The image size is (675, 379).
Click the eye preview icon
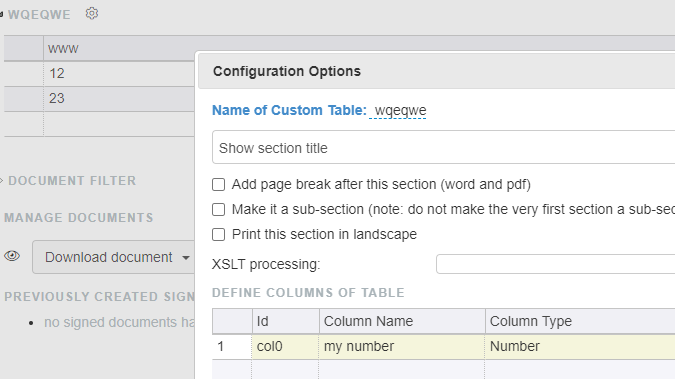coord(12,256)
